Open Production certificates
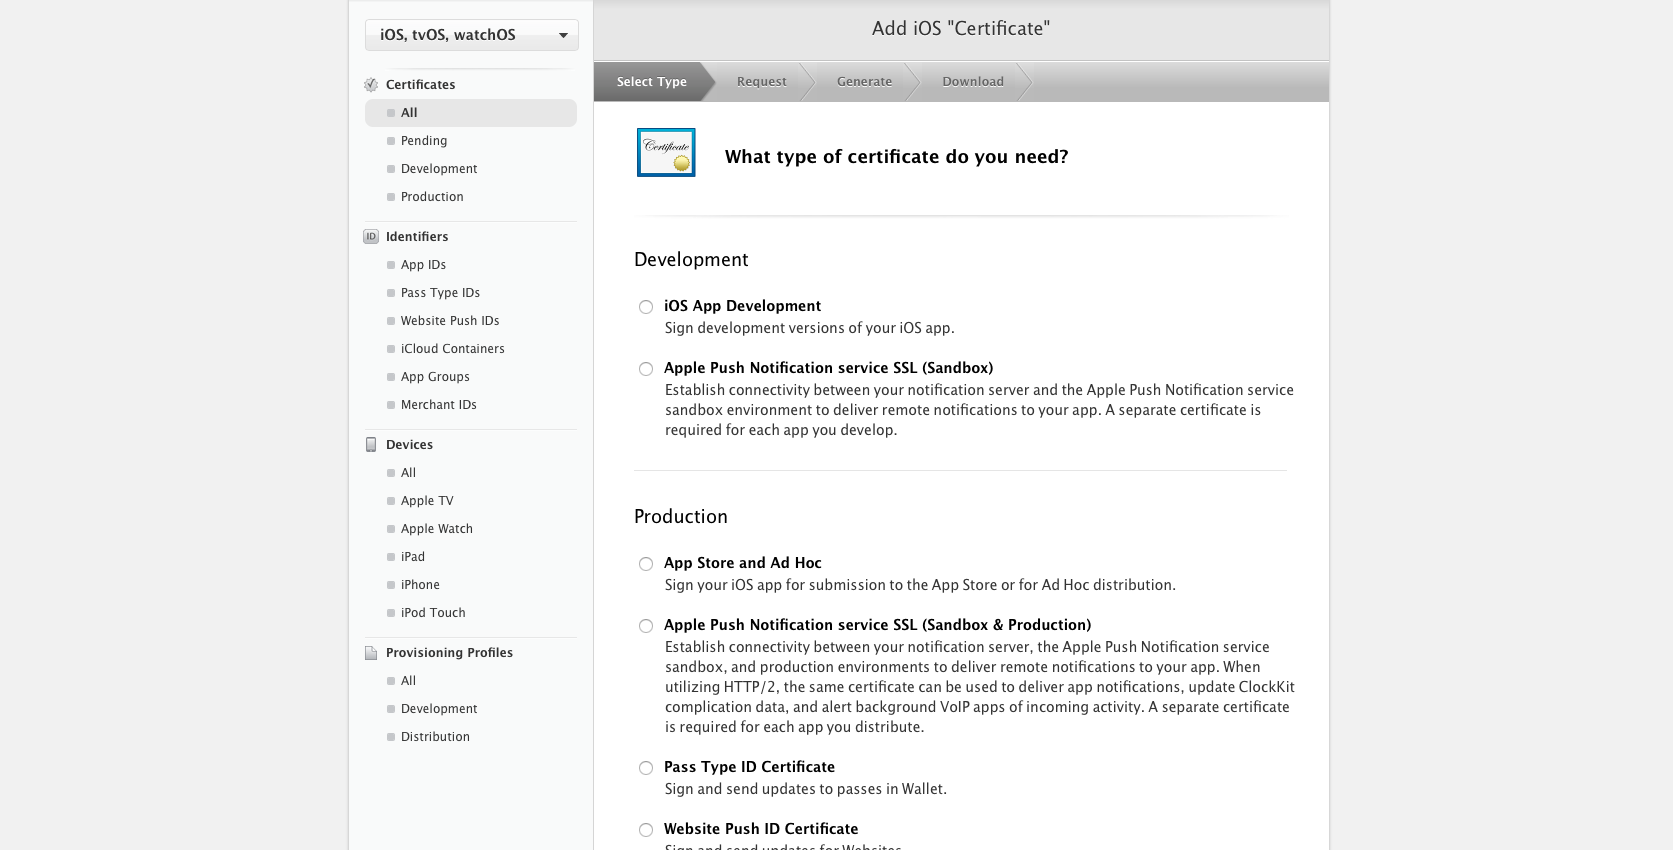 pyautogui.click(x=432, y=197)
